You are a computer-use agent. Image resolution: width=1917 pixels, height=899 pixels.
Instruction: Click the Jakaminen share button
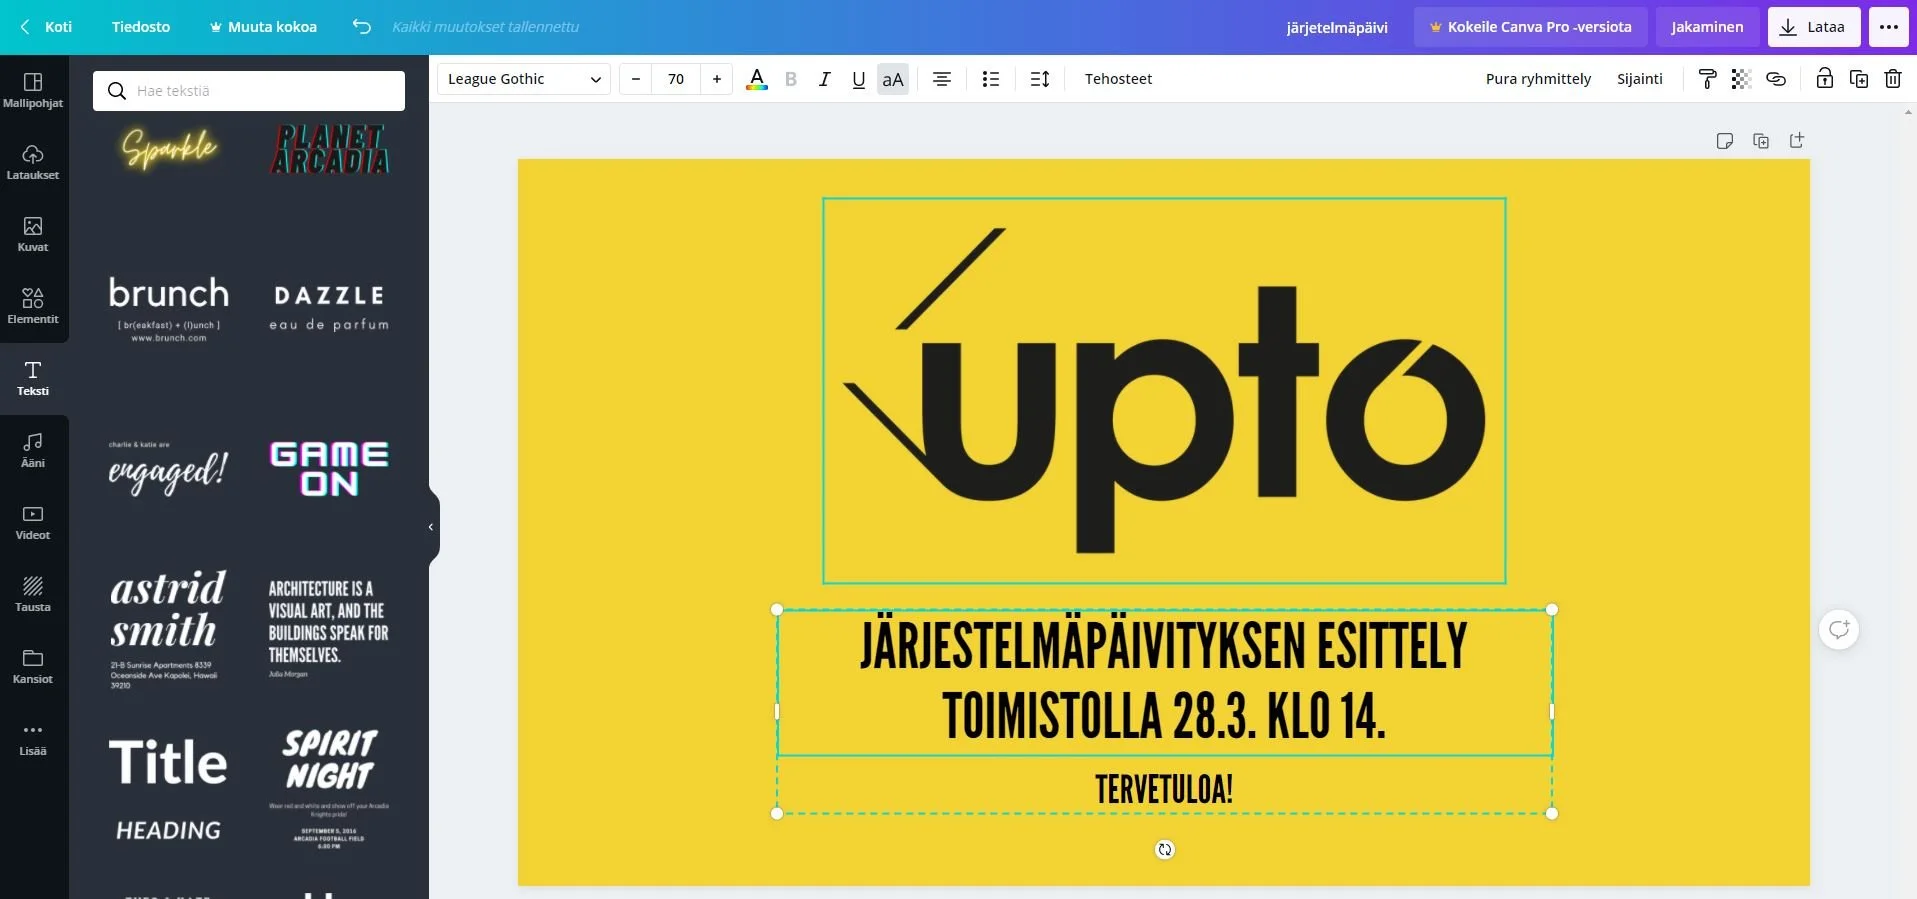1707,27
